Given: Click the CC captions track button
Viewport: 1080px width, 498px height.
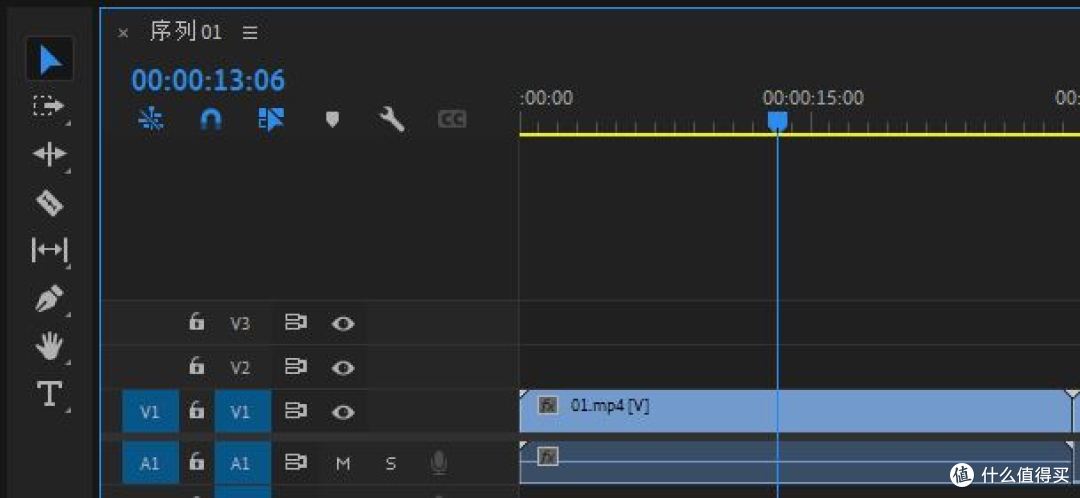Looking at the screenshot, I should click(452, 120).
